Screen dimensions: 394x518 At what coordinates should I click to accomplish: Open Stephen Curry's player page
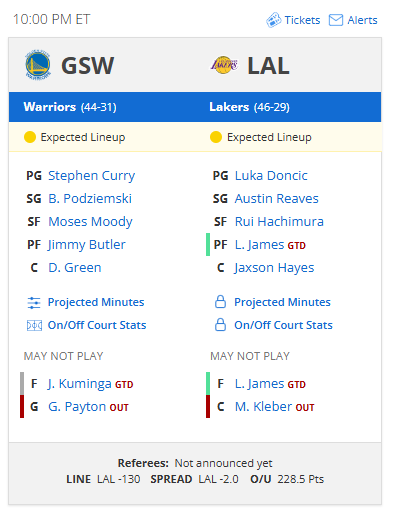pyautogui.click(x=92, y=176)
